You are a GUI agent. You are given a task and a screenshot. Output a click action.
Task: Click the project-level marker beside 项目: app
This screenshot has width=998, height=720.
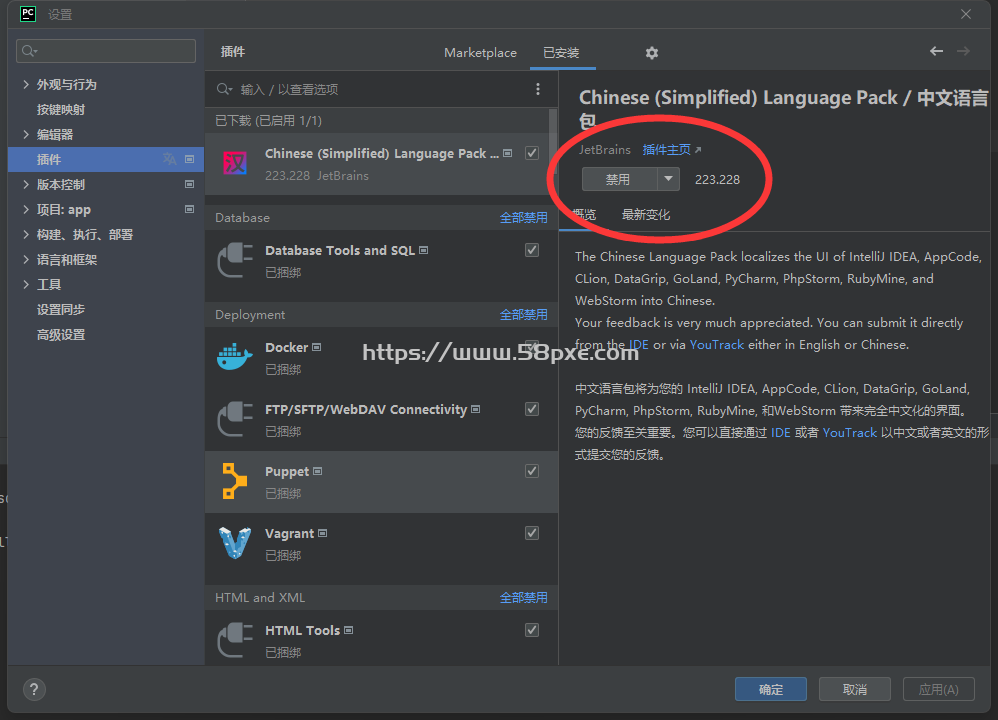coord(189,209)
